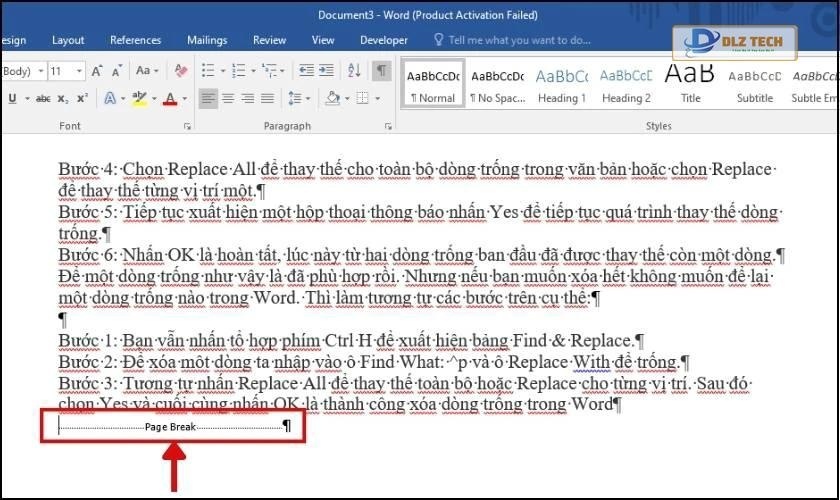Center align the paragraph

(x=228, y=99)
